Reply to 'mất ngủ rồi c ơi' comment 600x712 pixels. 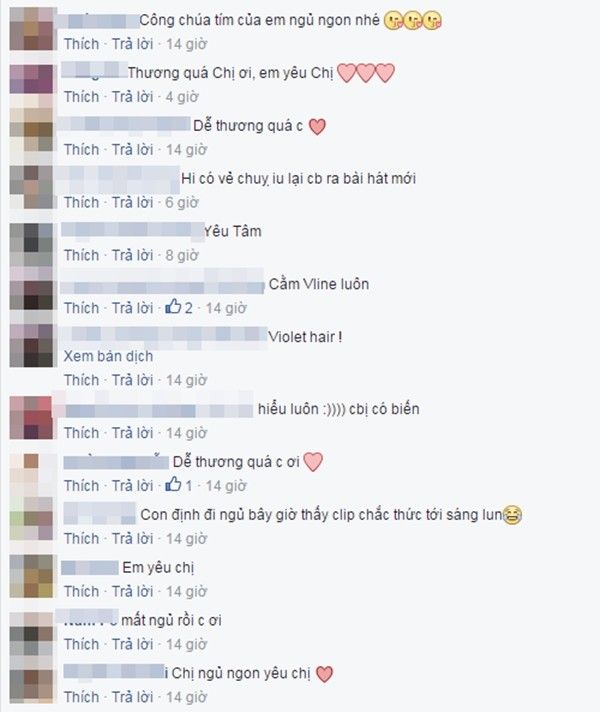coord(133,644)
